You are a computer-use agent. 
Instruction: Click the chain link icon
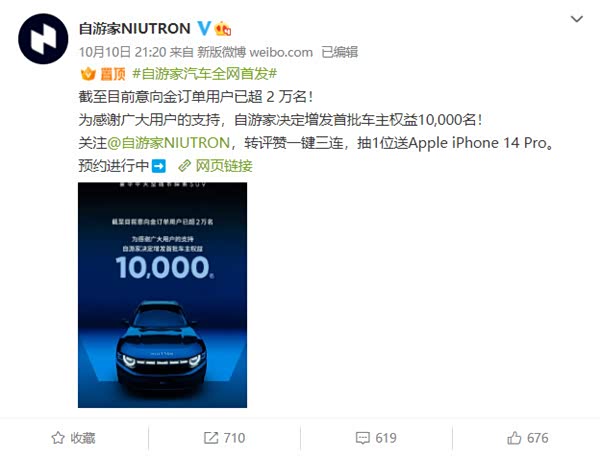tap(185, 166)
